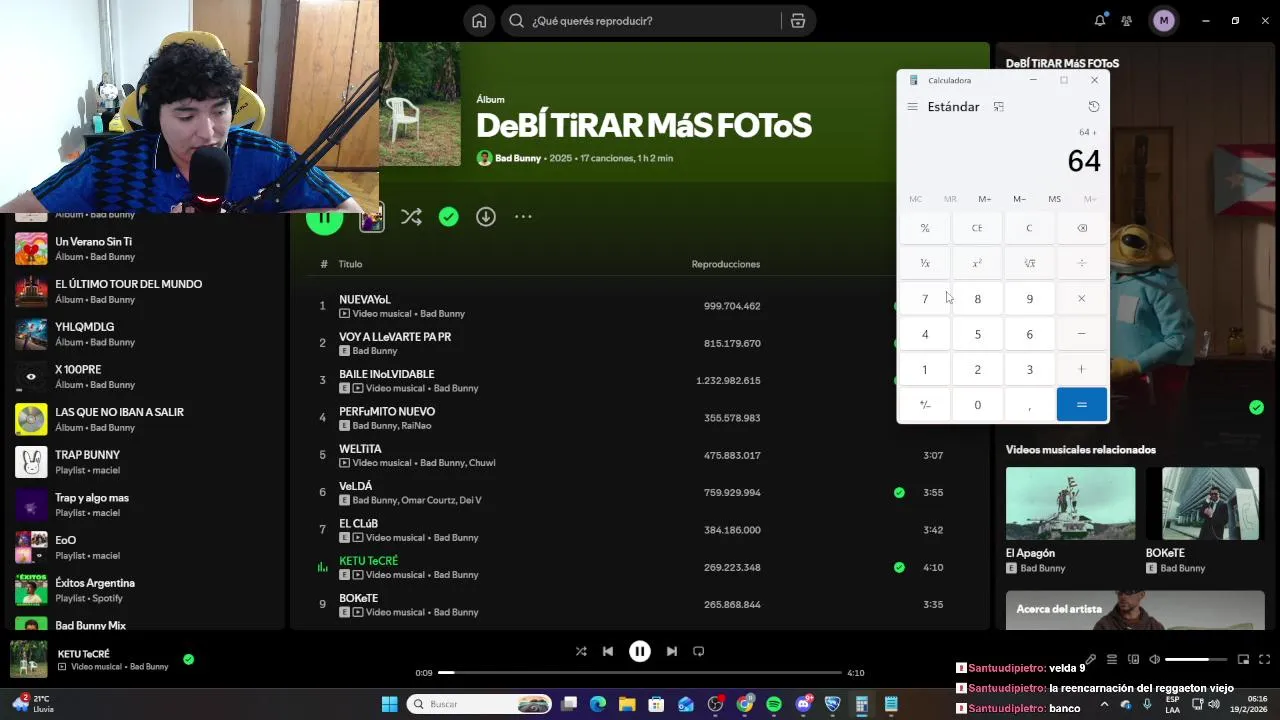Click Calculator backspace key

tap(1081, 228)
